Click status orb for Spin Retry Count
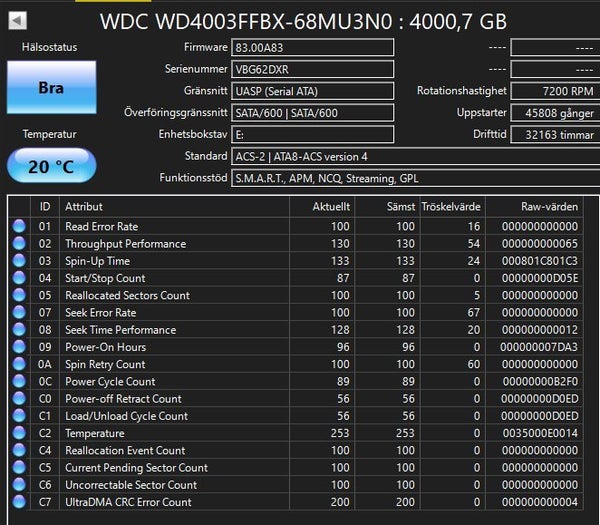600x525 pixels. tap(19, 364)
